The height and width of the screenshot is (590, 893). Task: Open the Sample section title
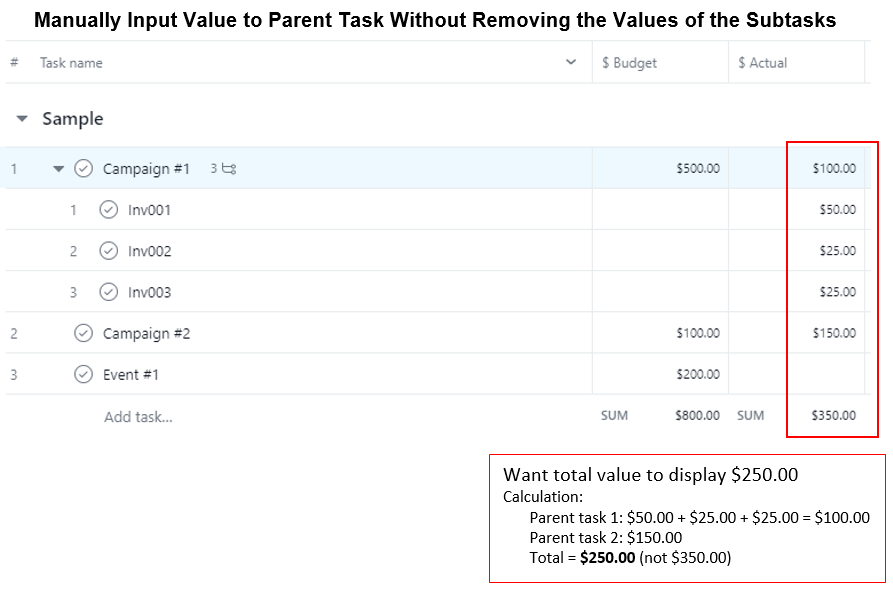click(x=72, y=119)
